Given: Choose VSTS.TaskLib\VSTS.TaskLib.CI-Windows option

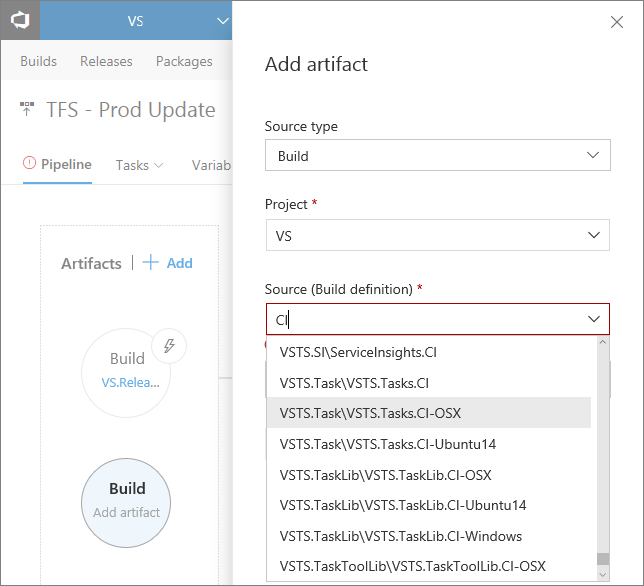Looking at the screenshot, I should coord(429,536).
